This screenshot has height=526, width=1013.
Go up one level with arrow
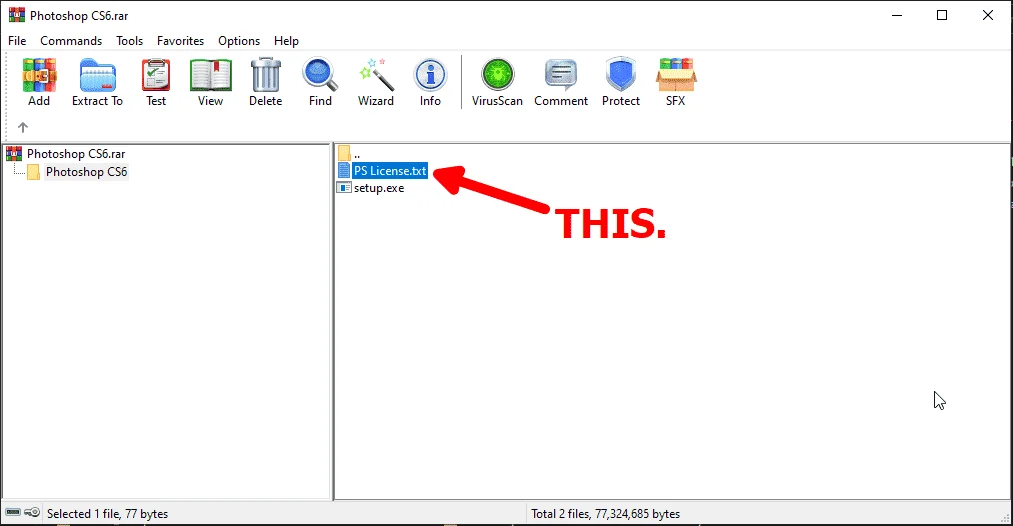coord(23,127)
